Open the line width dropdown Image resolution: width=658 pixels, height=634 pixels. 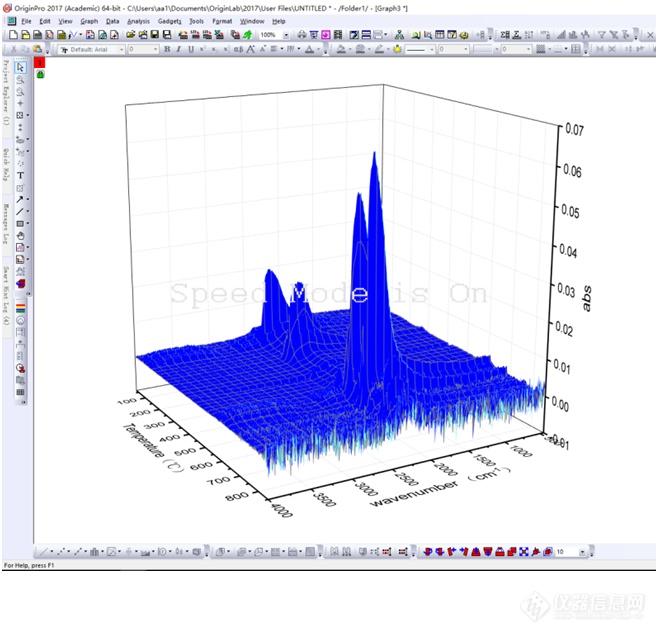465,50
